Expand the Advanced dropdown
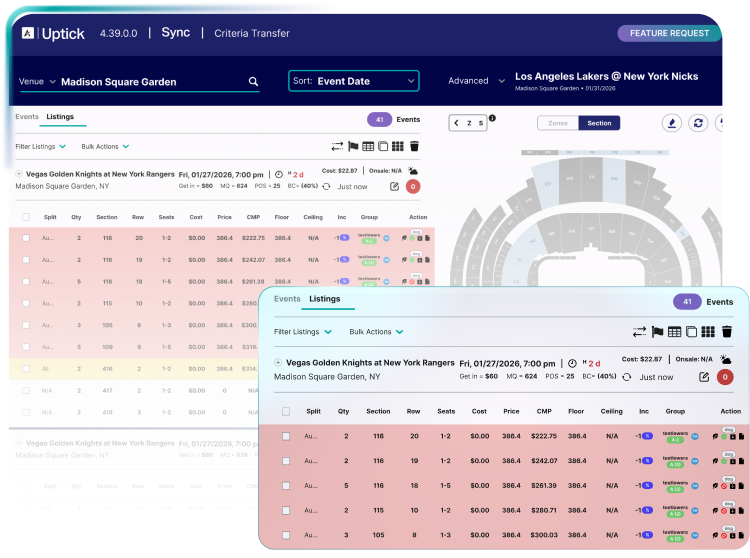The image size is (750, 558). point(475,81)
